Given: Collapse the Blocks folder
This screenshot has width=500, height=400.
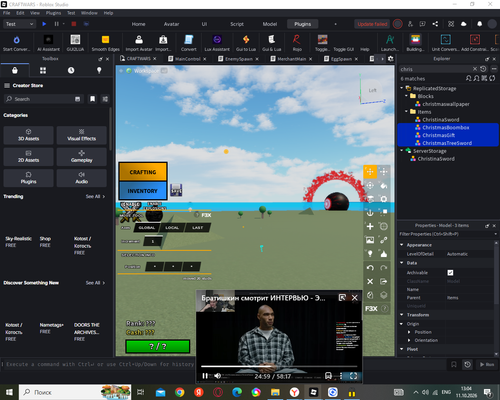Looking at the screenshot, I should pos(406,96).
